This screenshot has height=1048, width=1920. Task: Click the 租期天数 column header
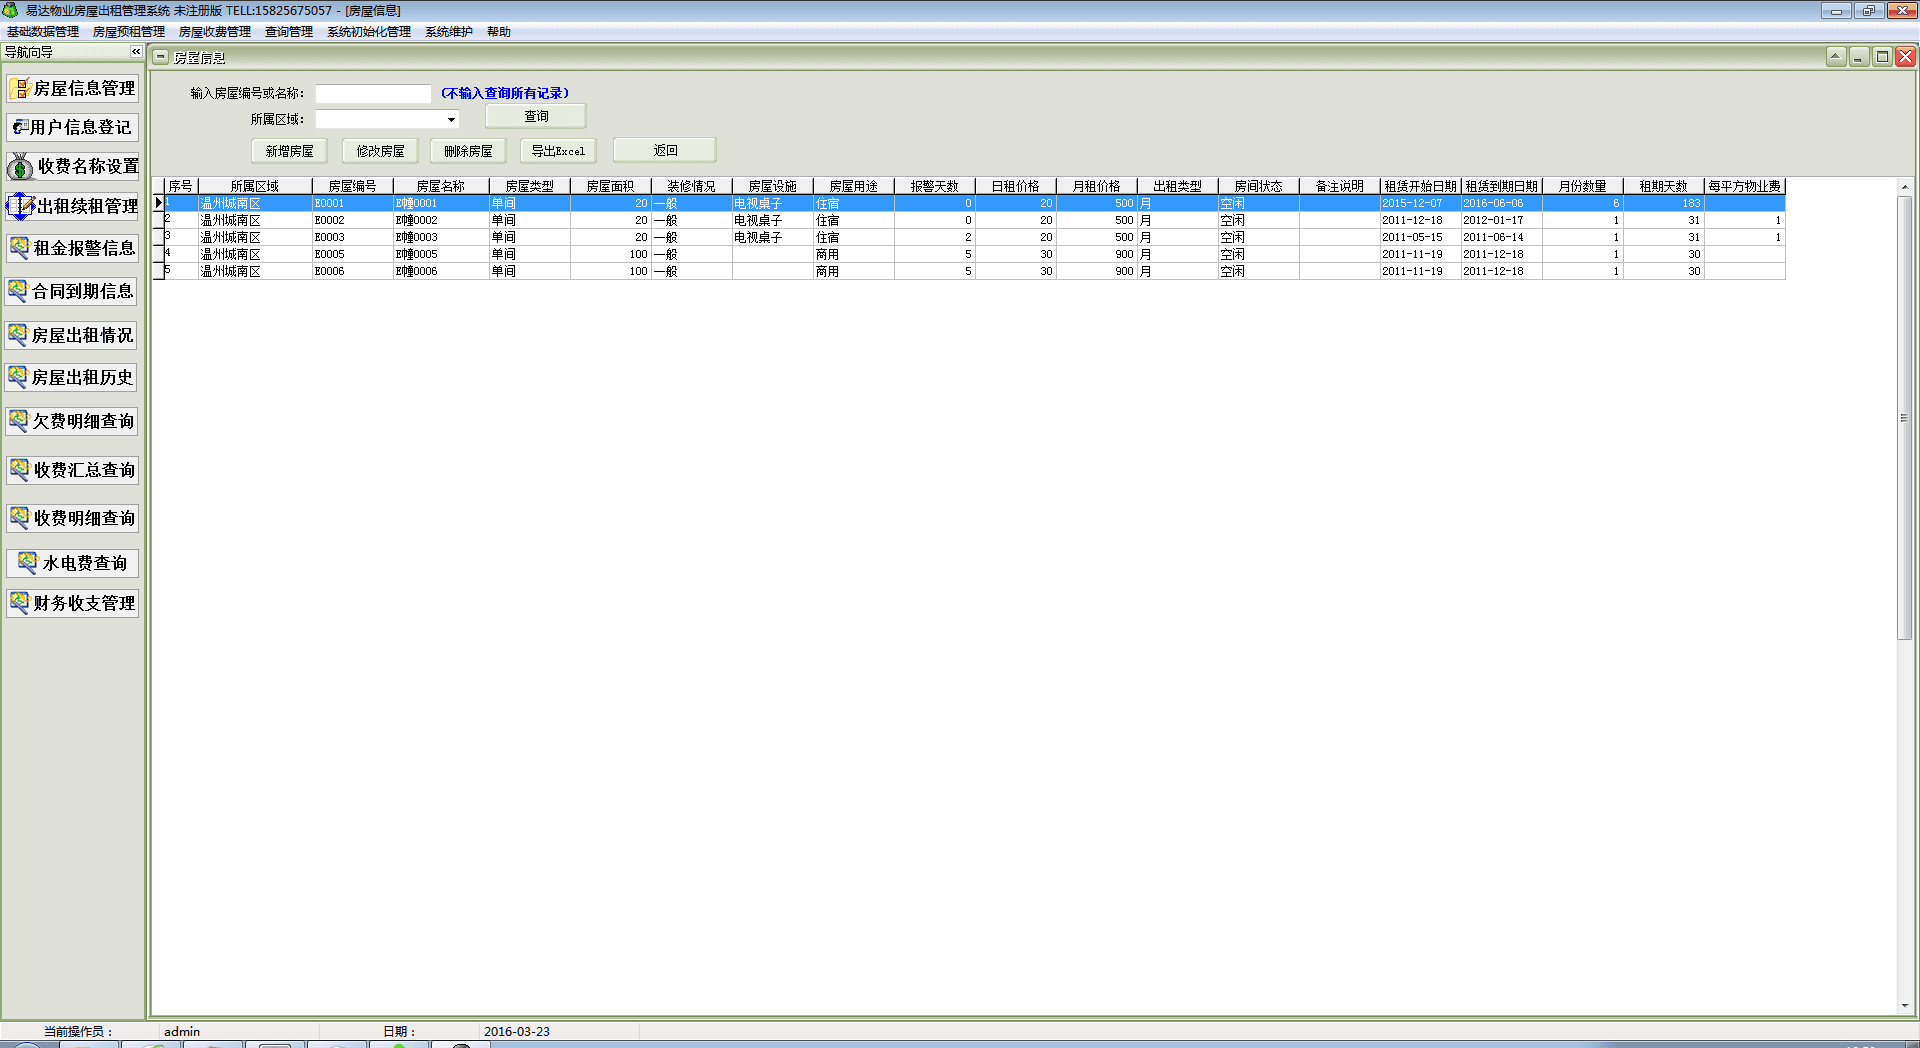click(x=1663, y=186)
